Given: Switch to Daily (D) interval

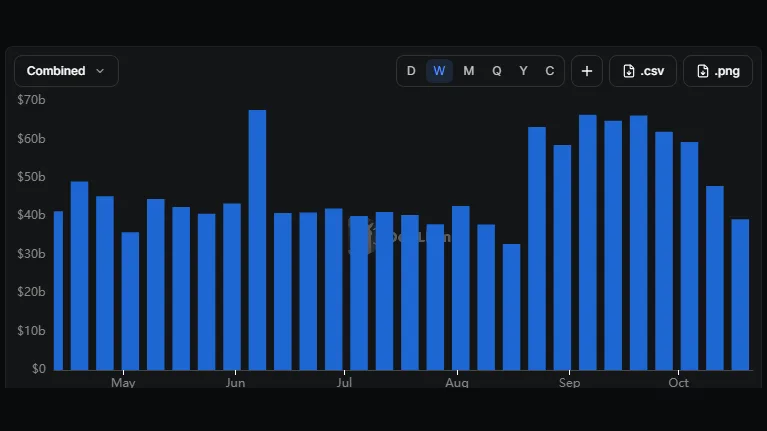Looking at the screenshot, I should pyautogui.click(x=411, y=71).
